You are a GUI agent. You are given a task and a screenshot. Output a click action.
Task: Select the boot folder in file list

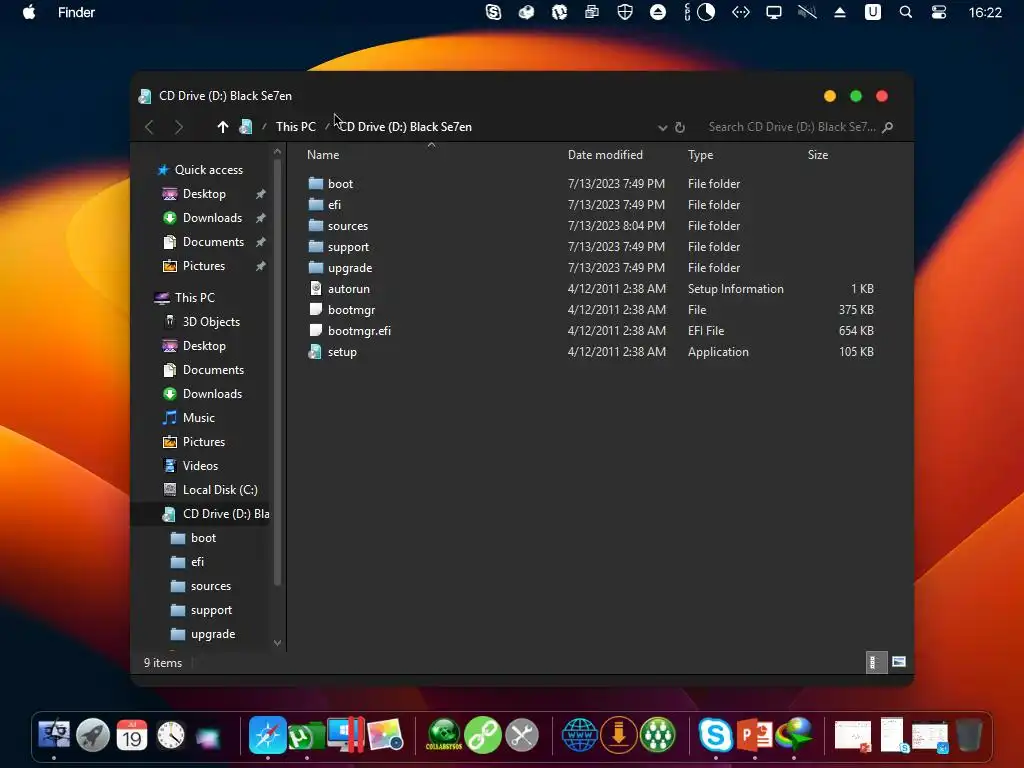tap(340, 184)
